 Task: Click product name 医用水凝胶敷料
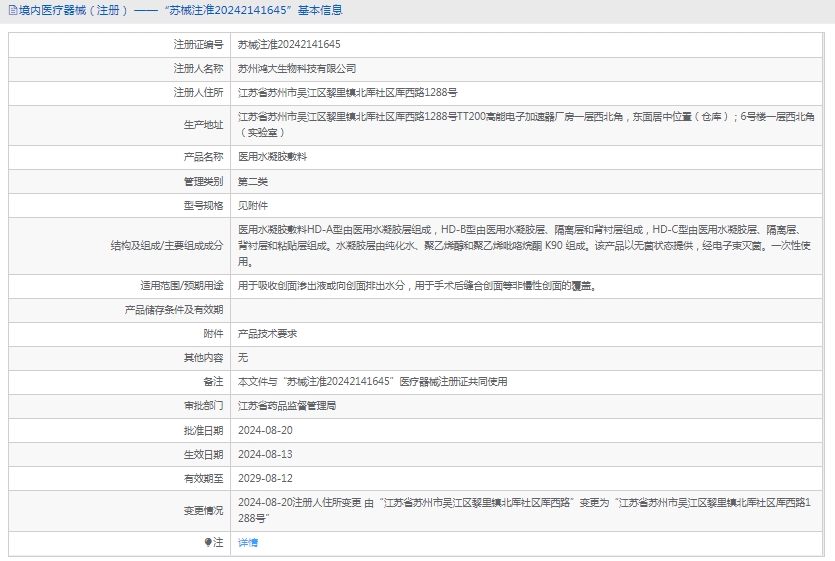[x=272, y=157]
